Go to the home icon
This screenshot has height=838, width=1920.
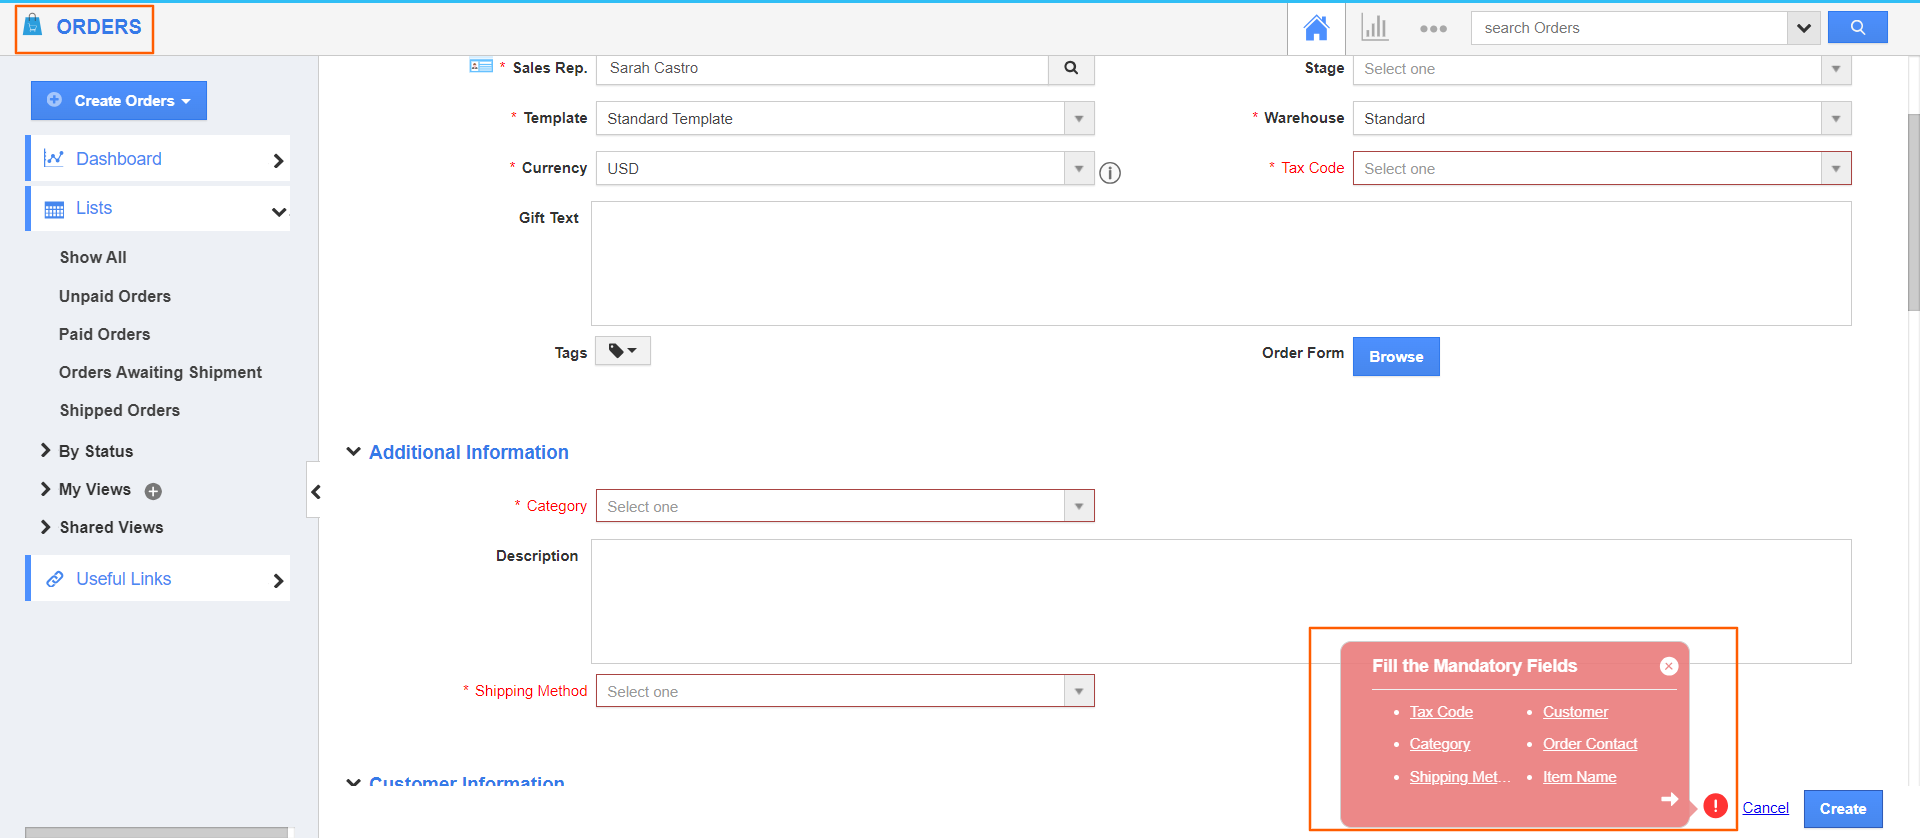coord(1316,28)
